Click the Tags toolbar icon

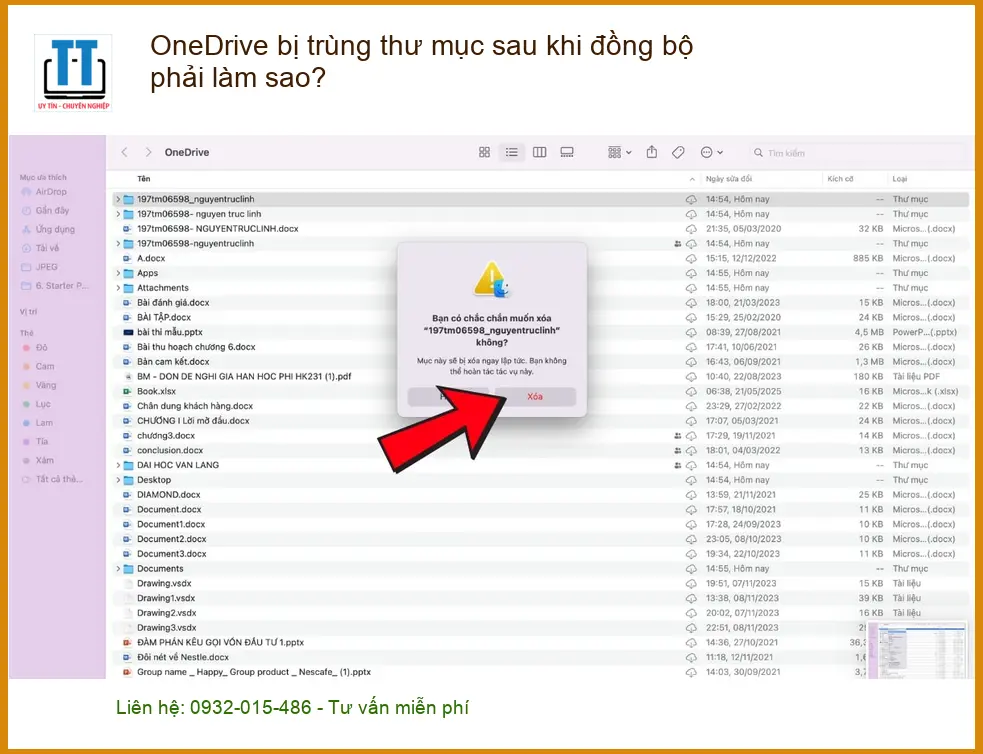point(678,152)
